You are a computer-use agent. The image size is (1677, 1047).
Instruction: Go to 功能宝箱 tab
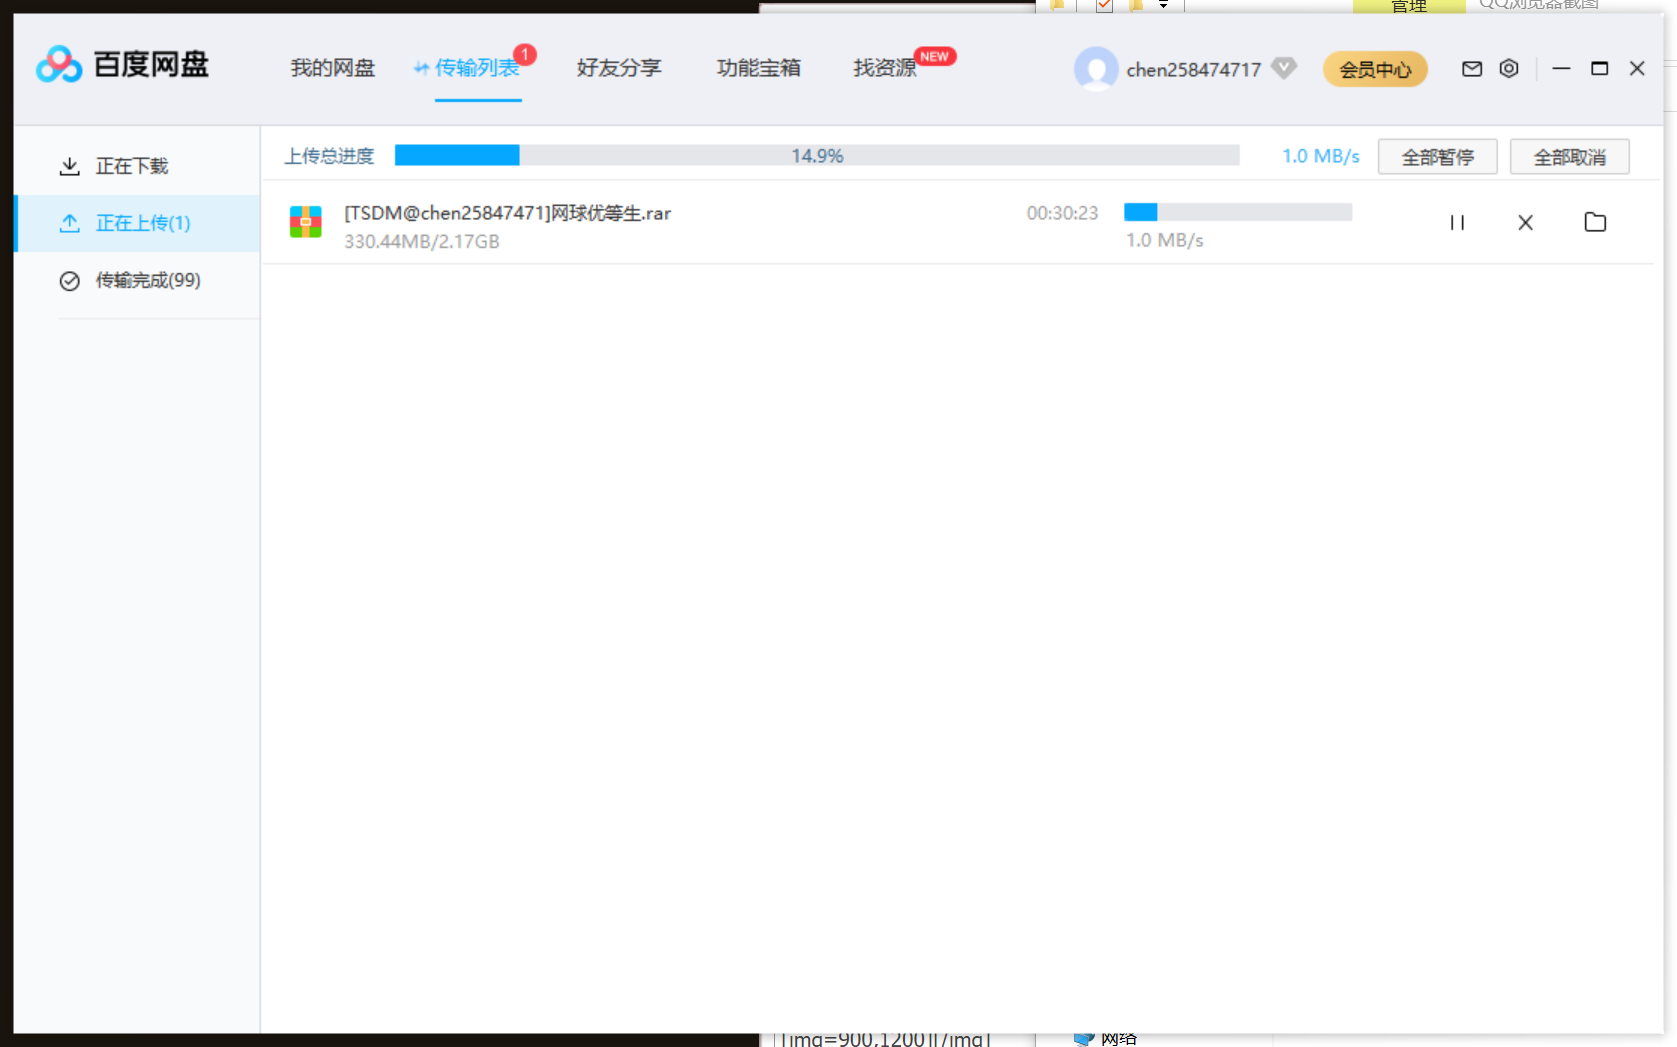pyautogui.click(x=758, y=68)
